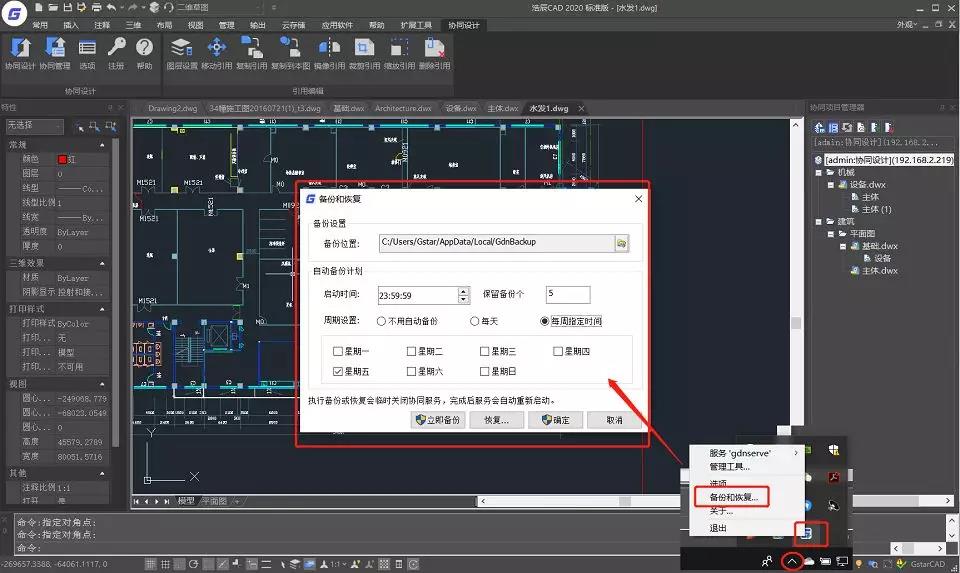The image size is (960, 573).
Task: Choose 备份和恢复... in the tray context menu
Action: [733, 496]
